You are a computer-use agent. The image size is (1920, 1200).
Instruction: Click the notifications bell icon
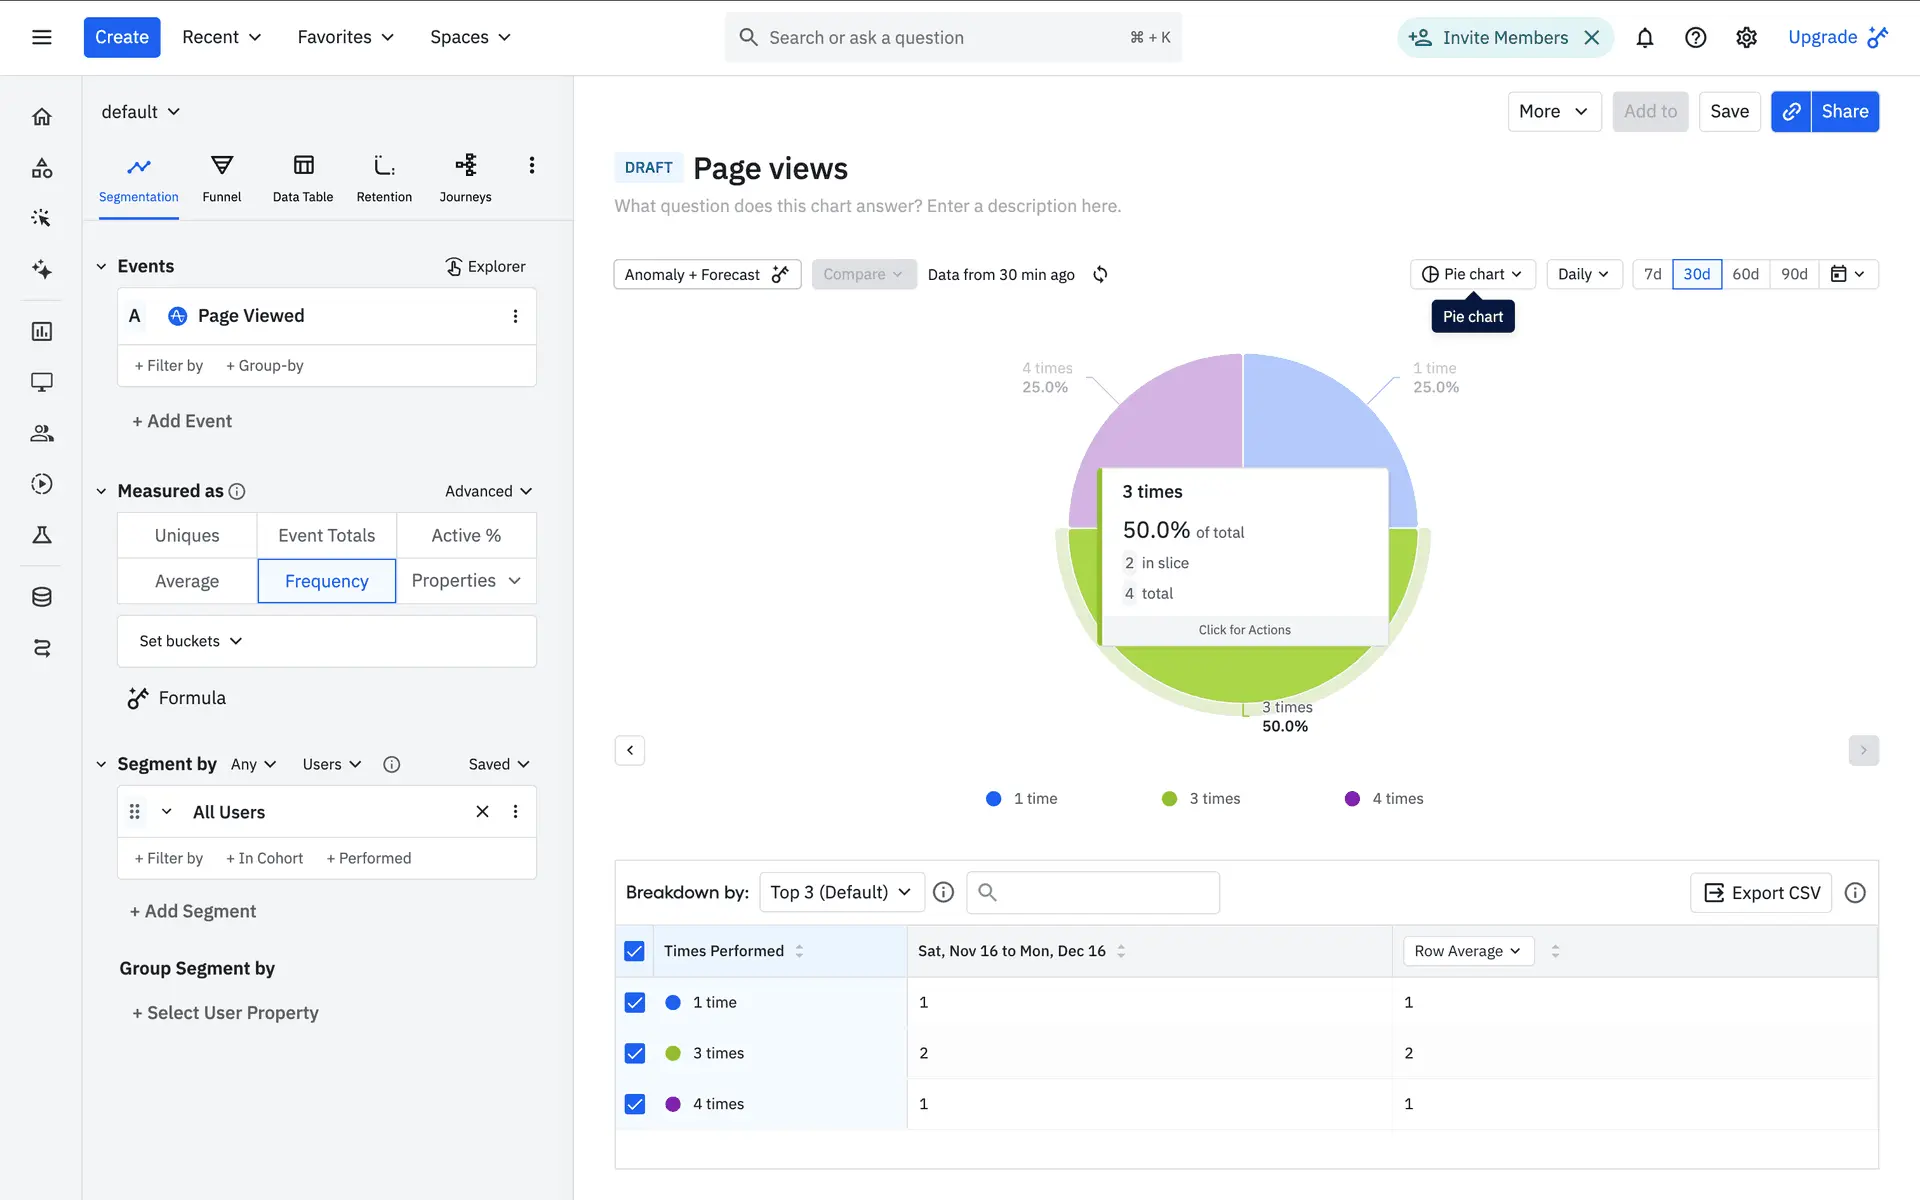coord(1644,38)
